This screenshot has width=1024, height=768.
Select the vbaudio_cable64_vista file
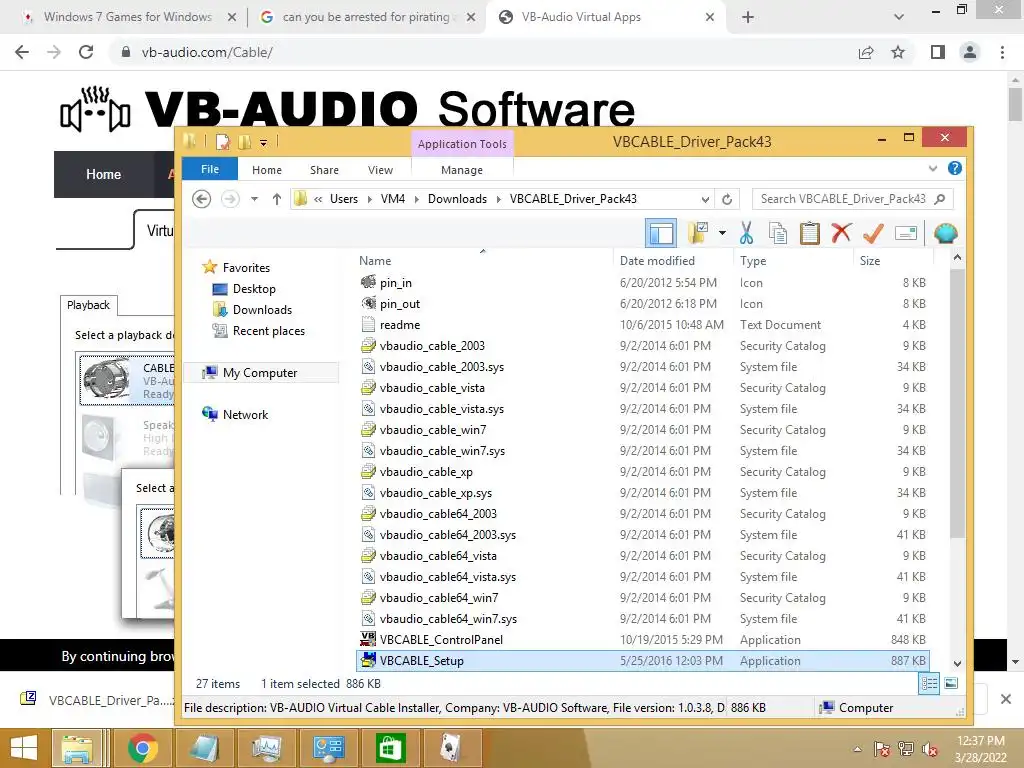click(438, 556)
